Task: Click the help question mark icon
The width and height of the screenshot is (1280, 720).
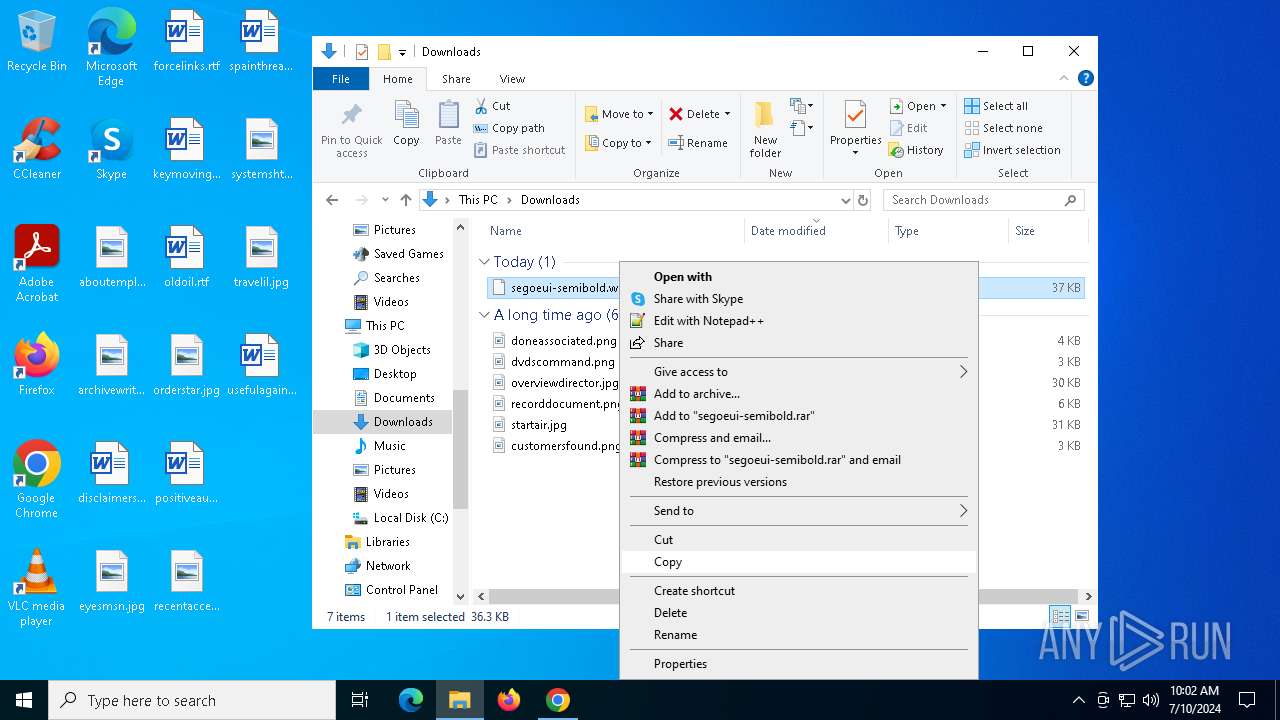Action: click(x=1085, y=78)
